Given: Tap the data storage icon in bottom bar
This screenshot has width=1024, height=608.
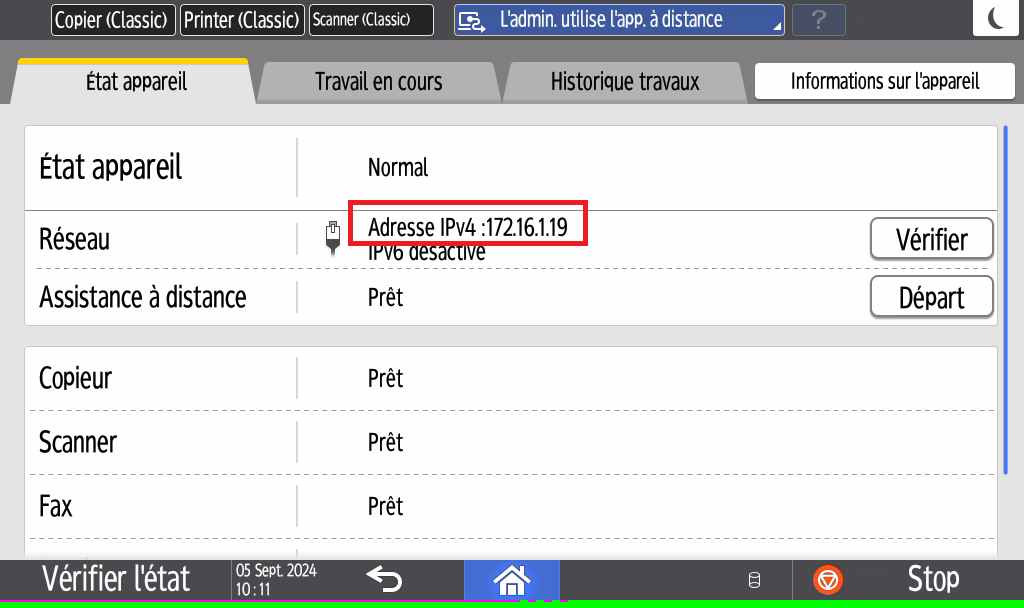Looking at the screenshot, I should [x=755, y=580].
